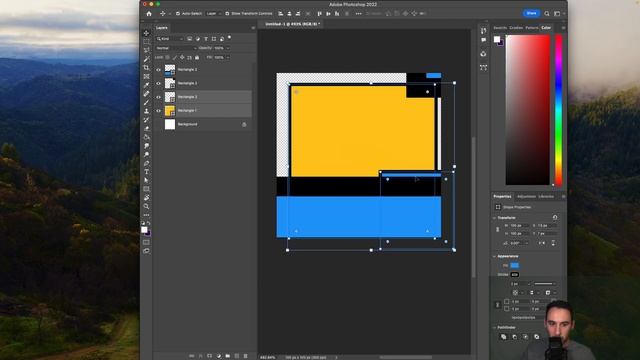This screenshot has height=360, width=640.
Task: Open options bar more options ellipsis
Action: [358, 13]
